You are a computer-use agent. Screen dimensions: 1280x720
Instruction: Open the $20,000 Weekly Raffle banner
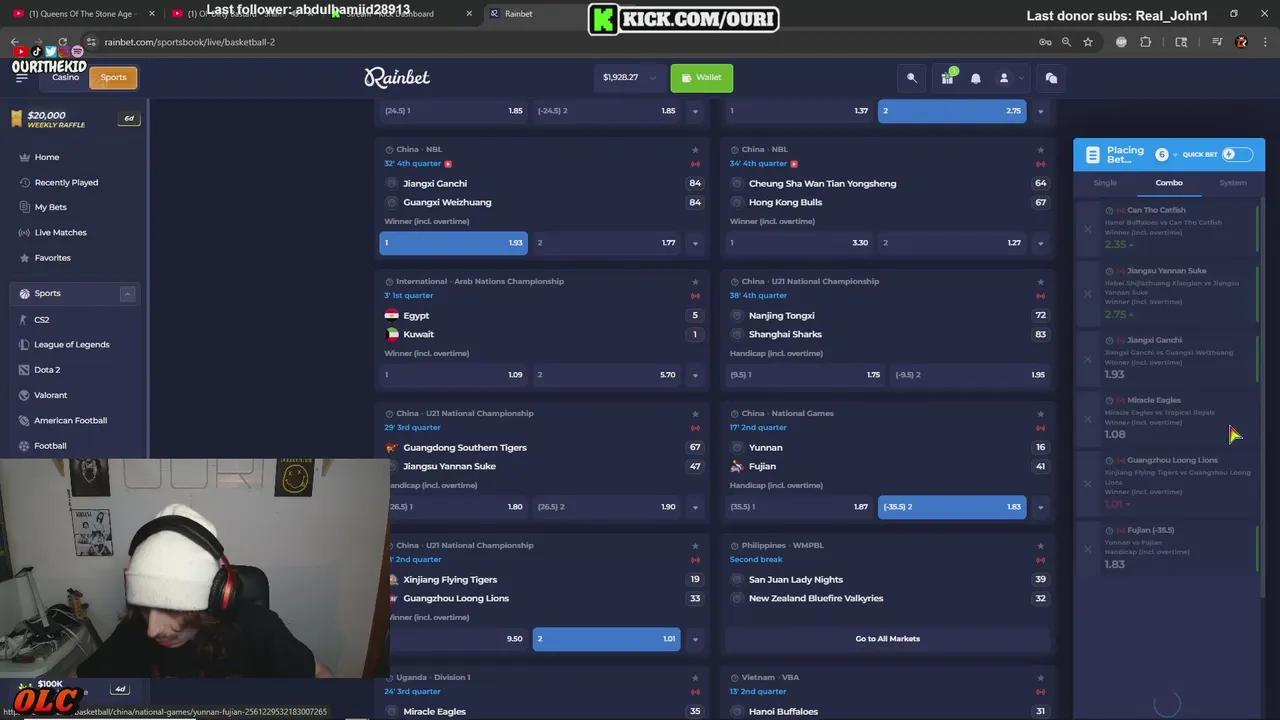73,119
